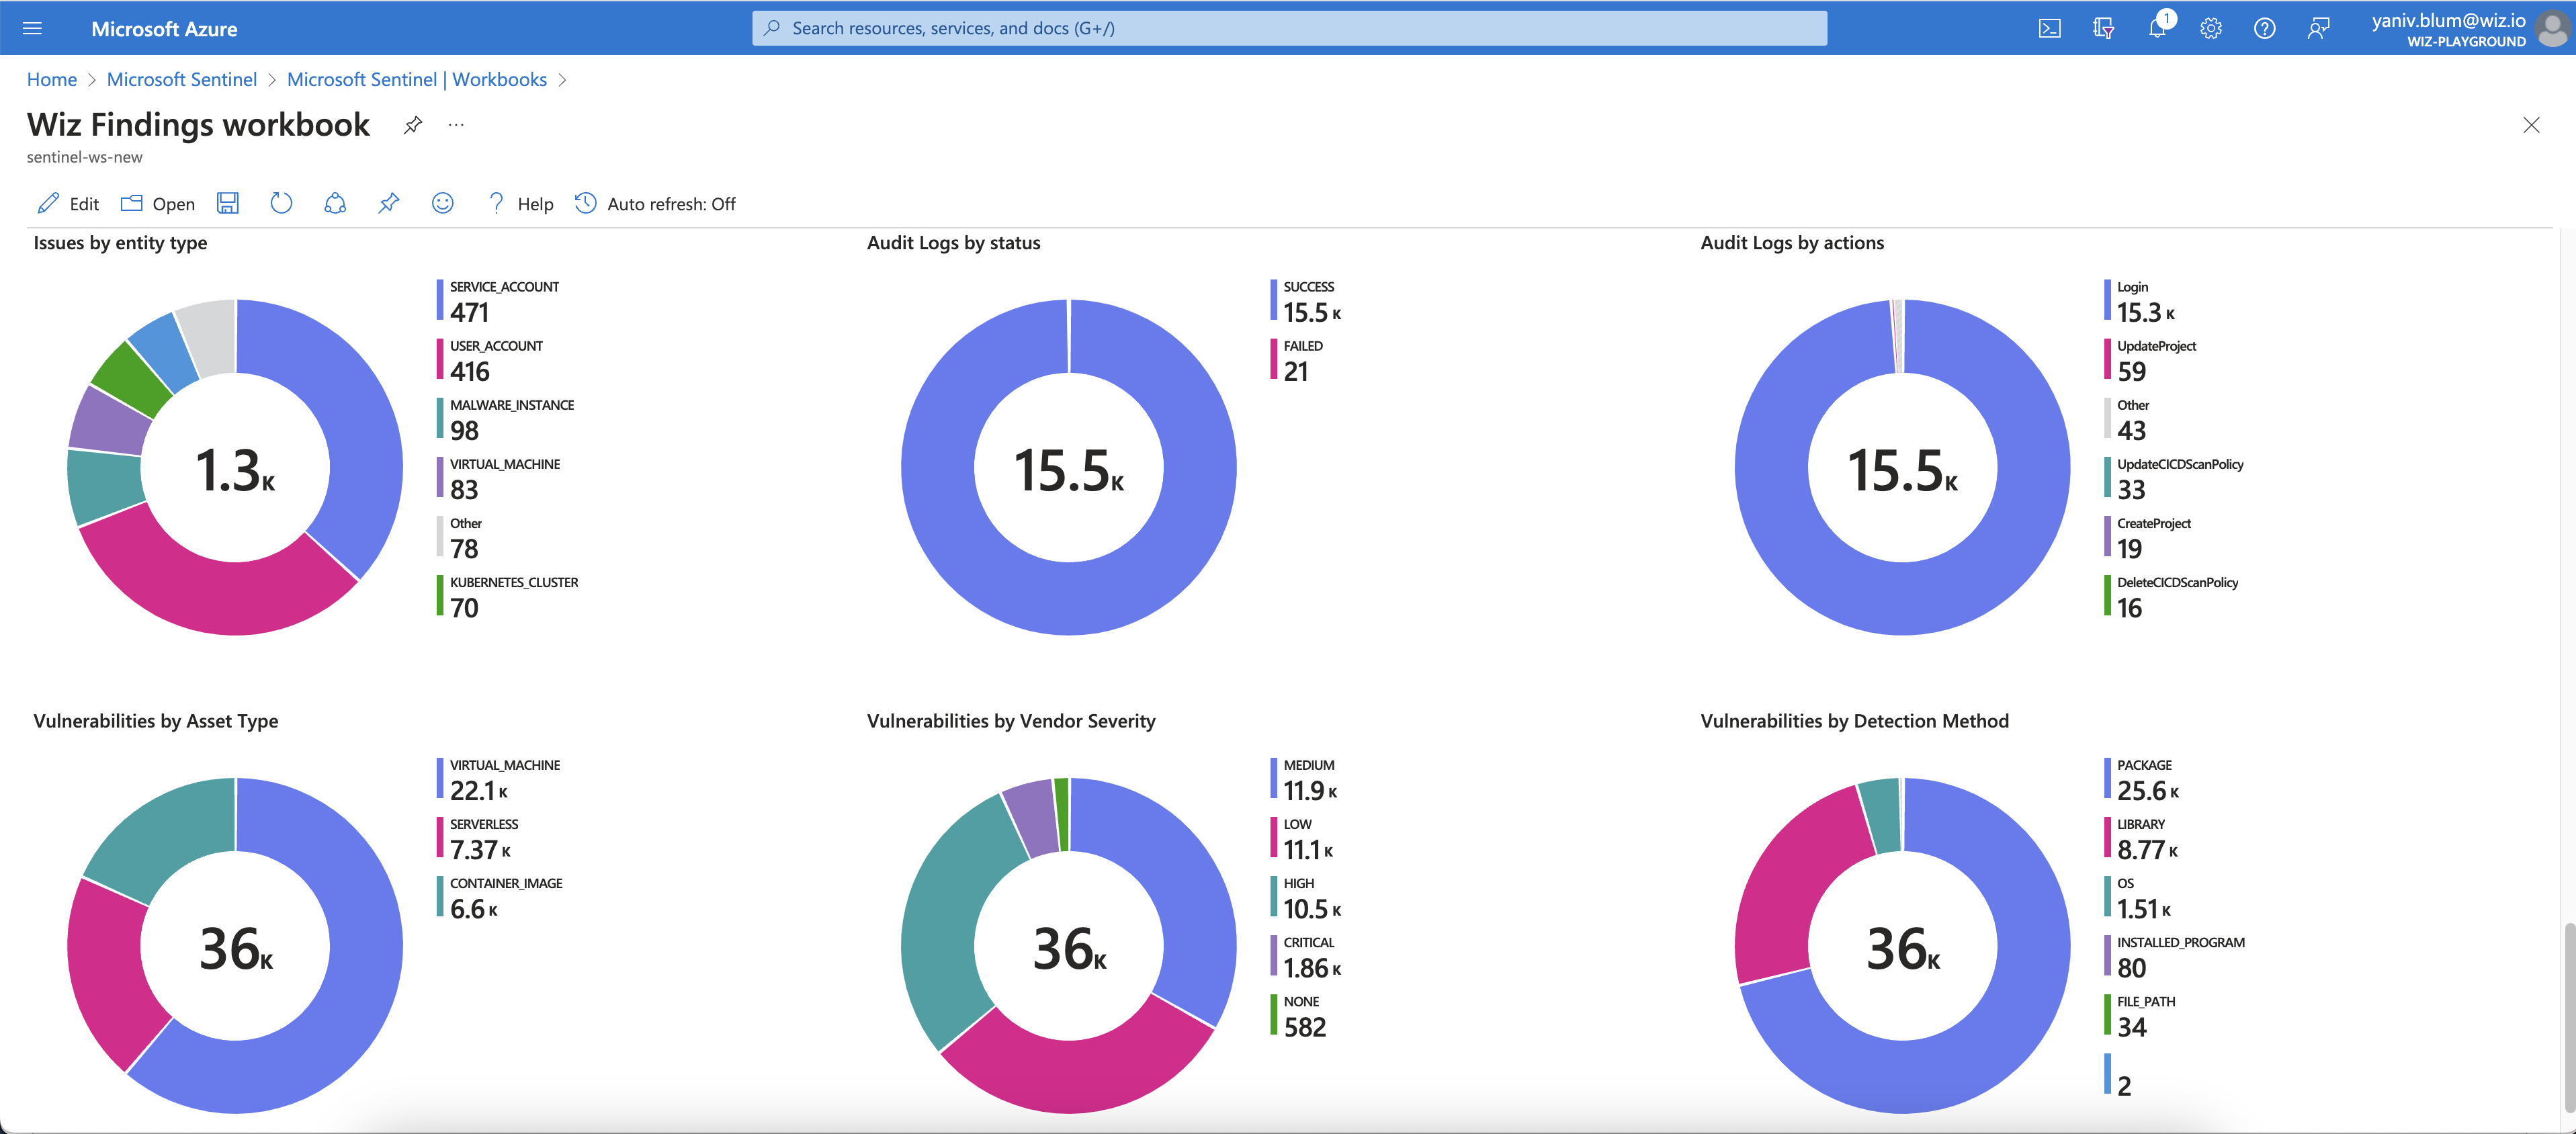Select the LIBRARY 8.77K legend entry

(2141, 838)
